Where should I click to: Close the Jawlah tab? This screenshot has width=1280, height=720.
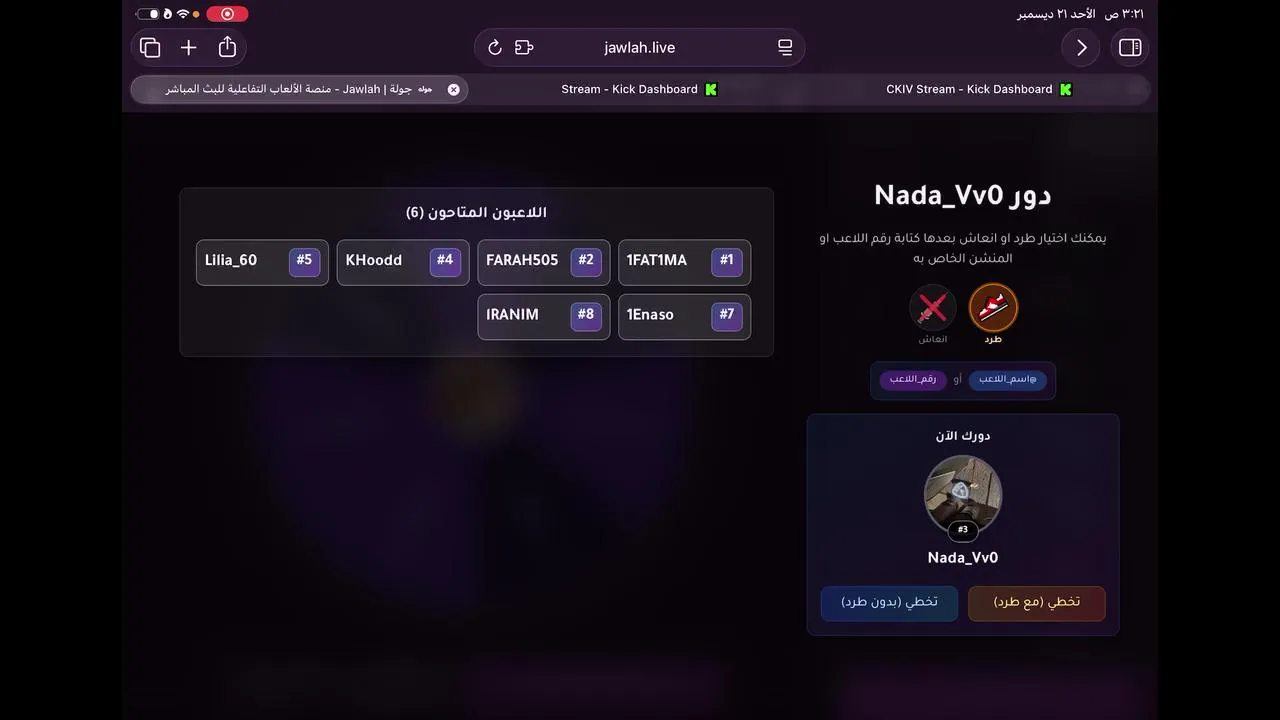453,89
